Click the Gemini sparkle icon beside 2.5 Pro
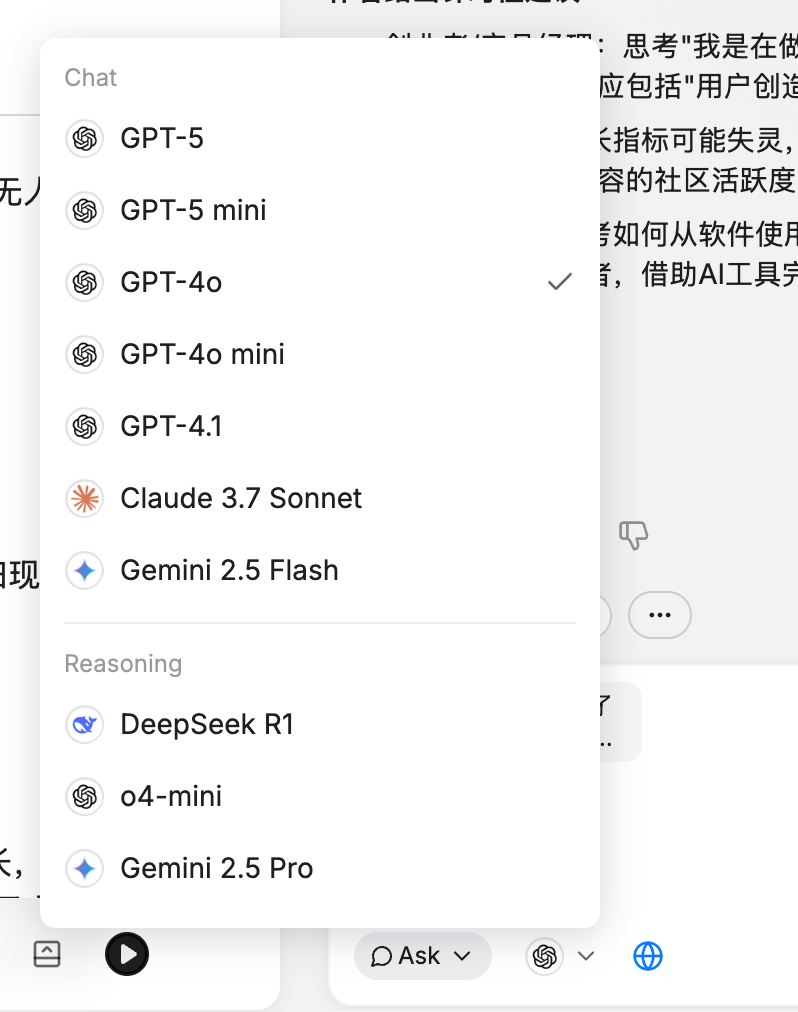The image size is (798, 1012). tap(85, 868)
